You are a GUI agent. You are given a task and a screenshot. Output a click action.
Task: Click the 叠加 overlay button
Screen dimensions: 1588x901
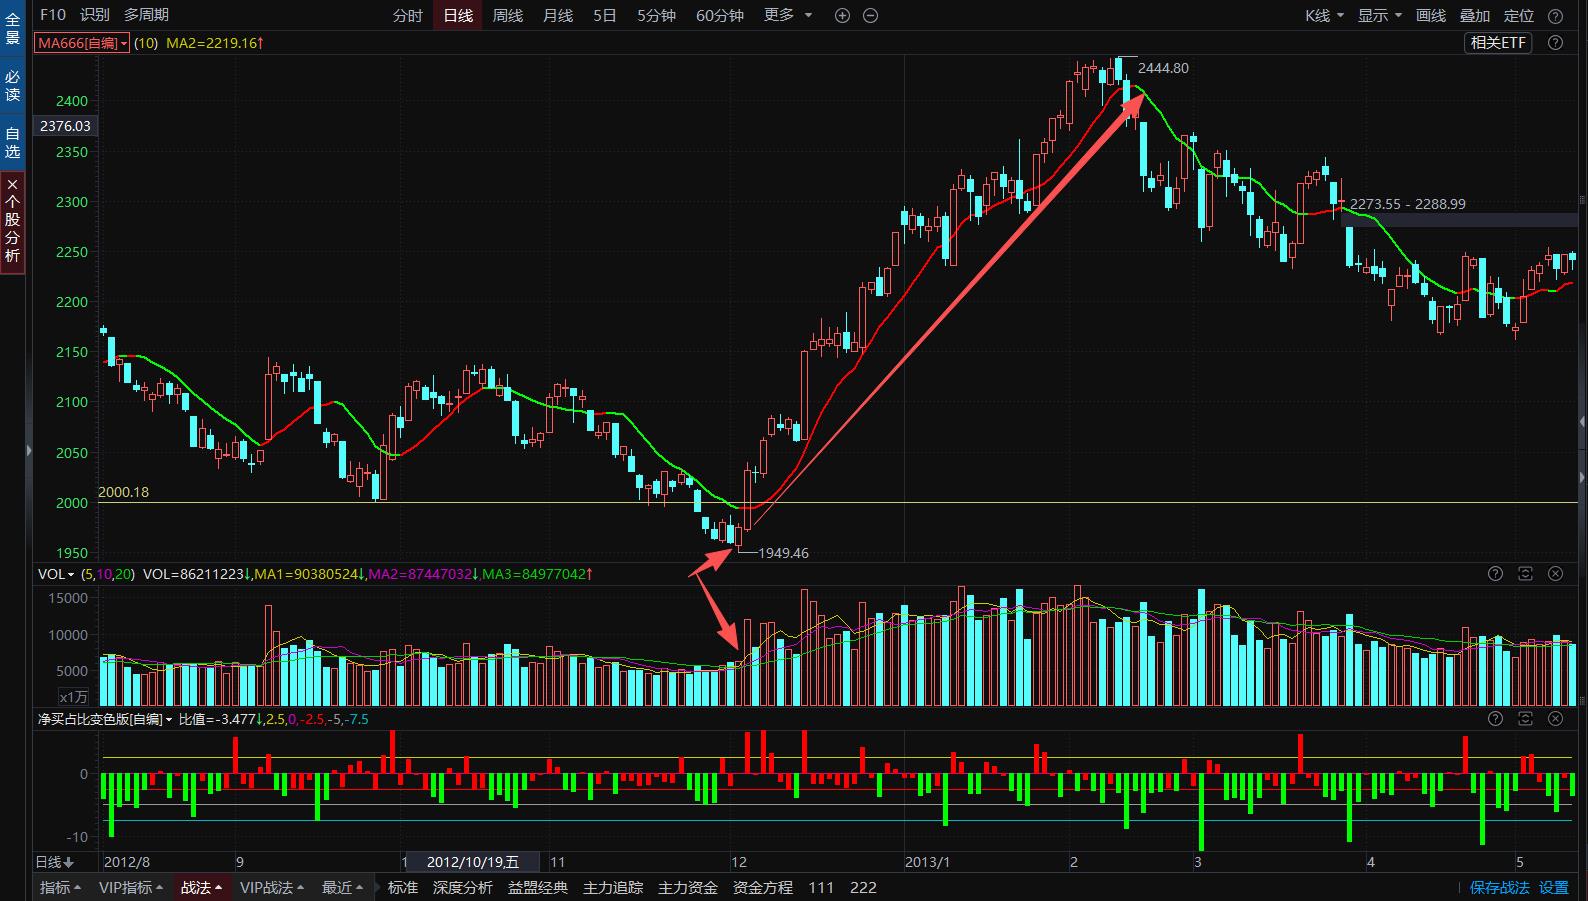pyautogui.click(x=1475, y=16)
